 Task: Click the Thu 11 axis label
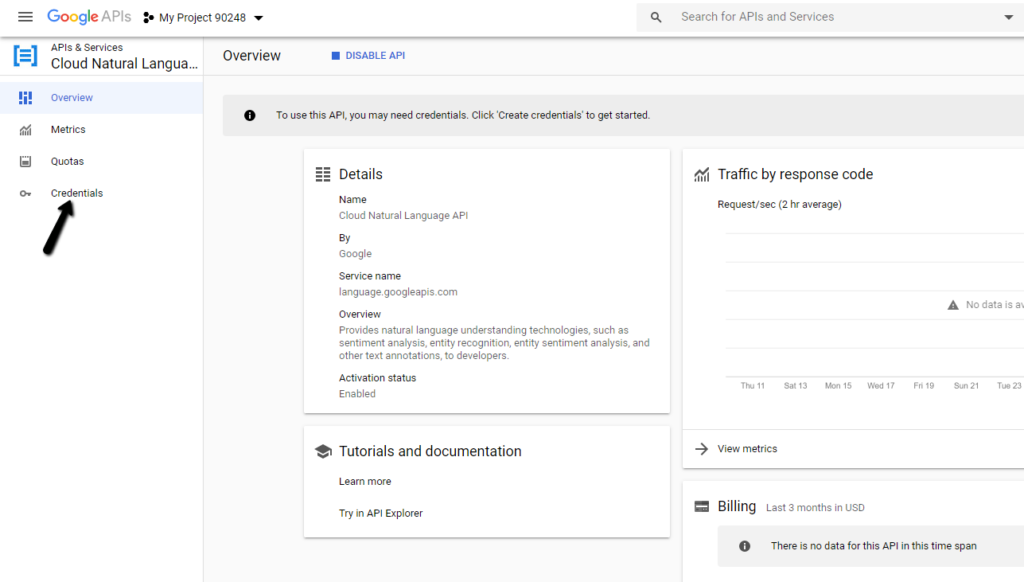pyautogui.click(x=752, y=386)
